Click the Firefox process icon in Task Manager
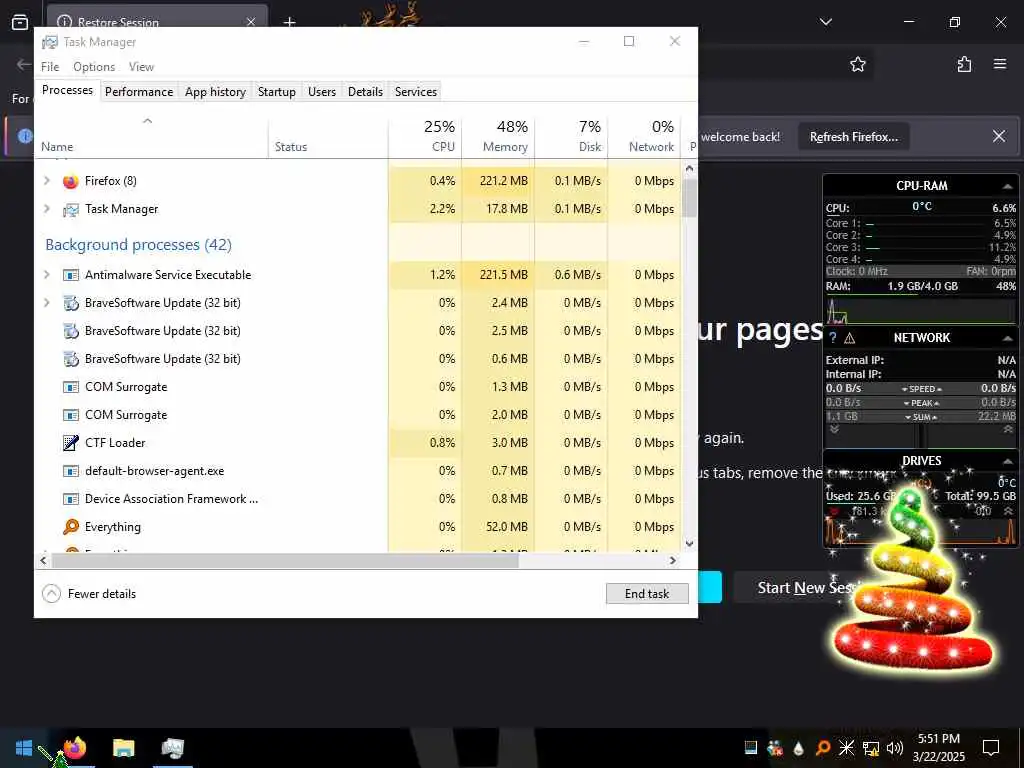 (71, 181)
